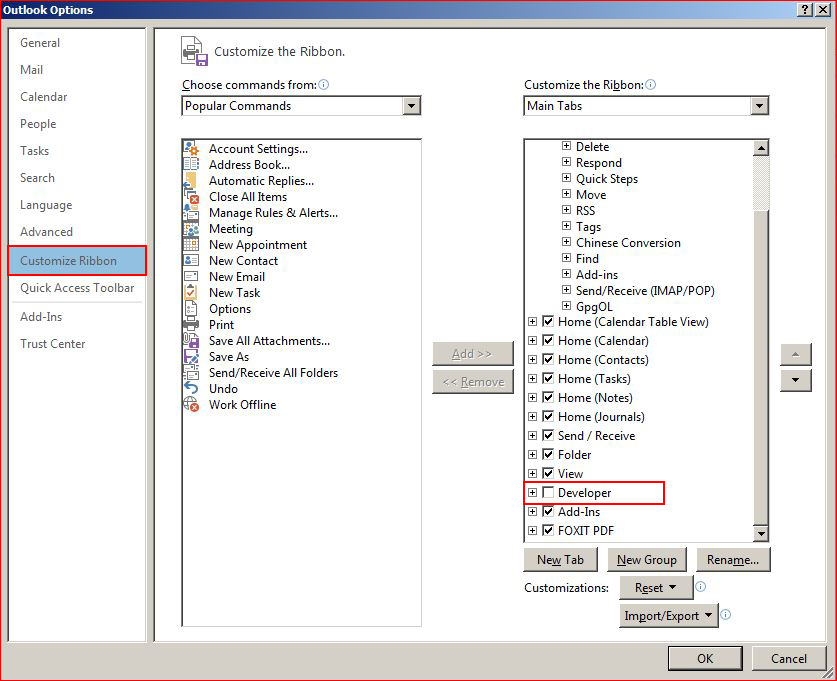Viewport: 837px width, 681px height.
Task: Open Trust Center settings page
Action: point(53,344)
